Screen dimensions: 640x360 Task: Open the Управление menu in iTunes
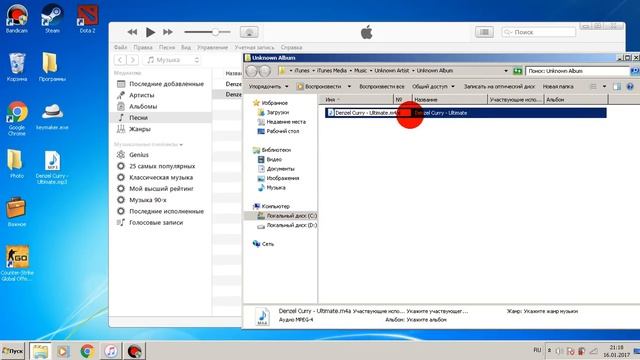click(x=212, y=47)
